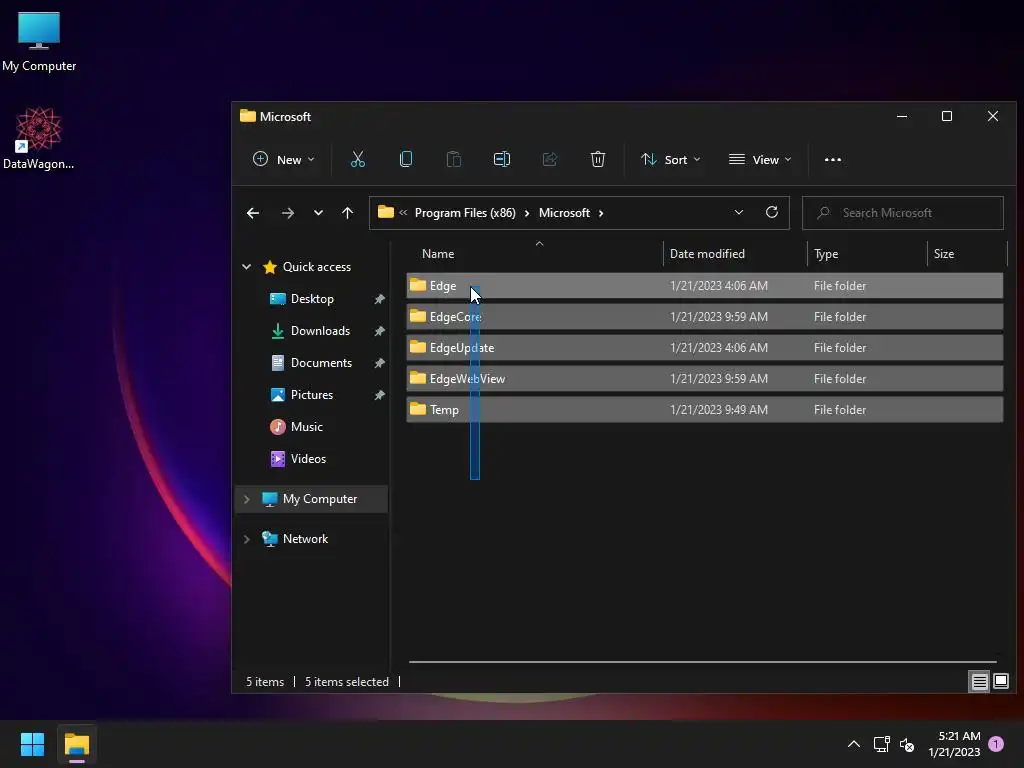The height and width of the screenshot is (768, 1024).
Task: Select the EdgeUpdate folder row
Action: [x=705, y=347]
